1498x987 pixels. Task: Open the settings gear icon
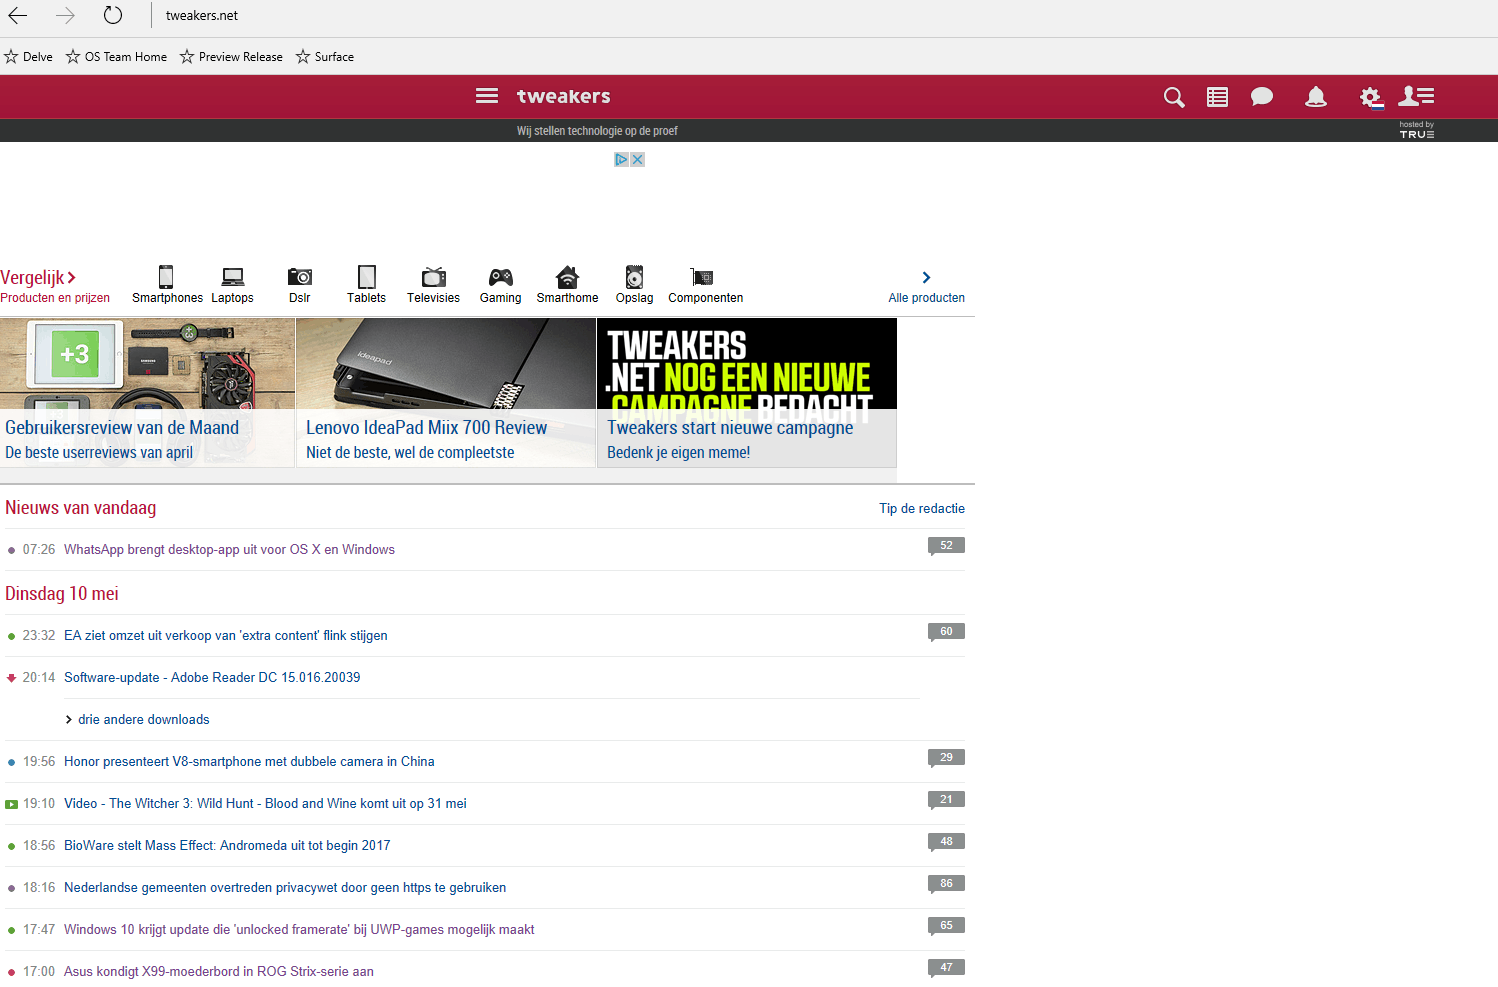[1371, 97]
